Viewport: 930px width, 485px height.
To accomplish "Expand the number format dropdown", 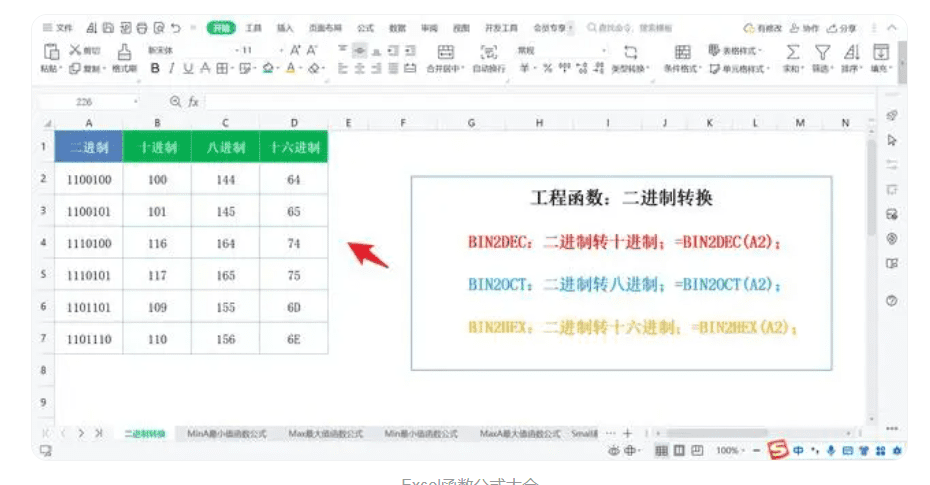I will [604, 50].
